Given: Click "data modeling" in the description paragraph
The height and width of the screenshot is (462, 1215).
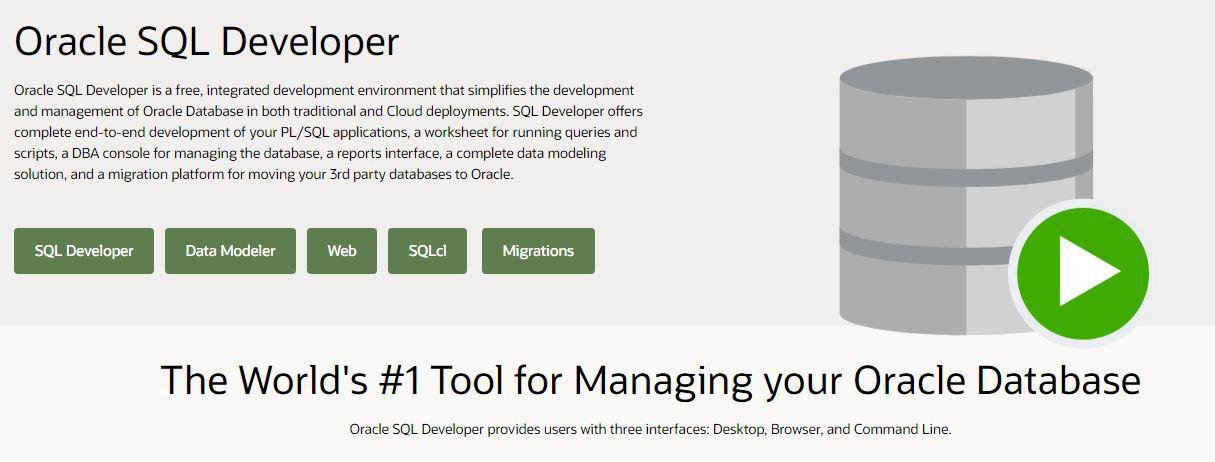Looking at the screenshot, I should (x=564, y=153).
